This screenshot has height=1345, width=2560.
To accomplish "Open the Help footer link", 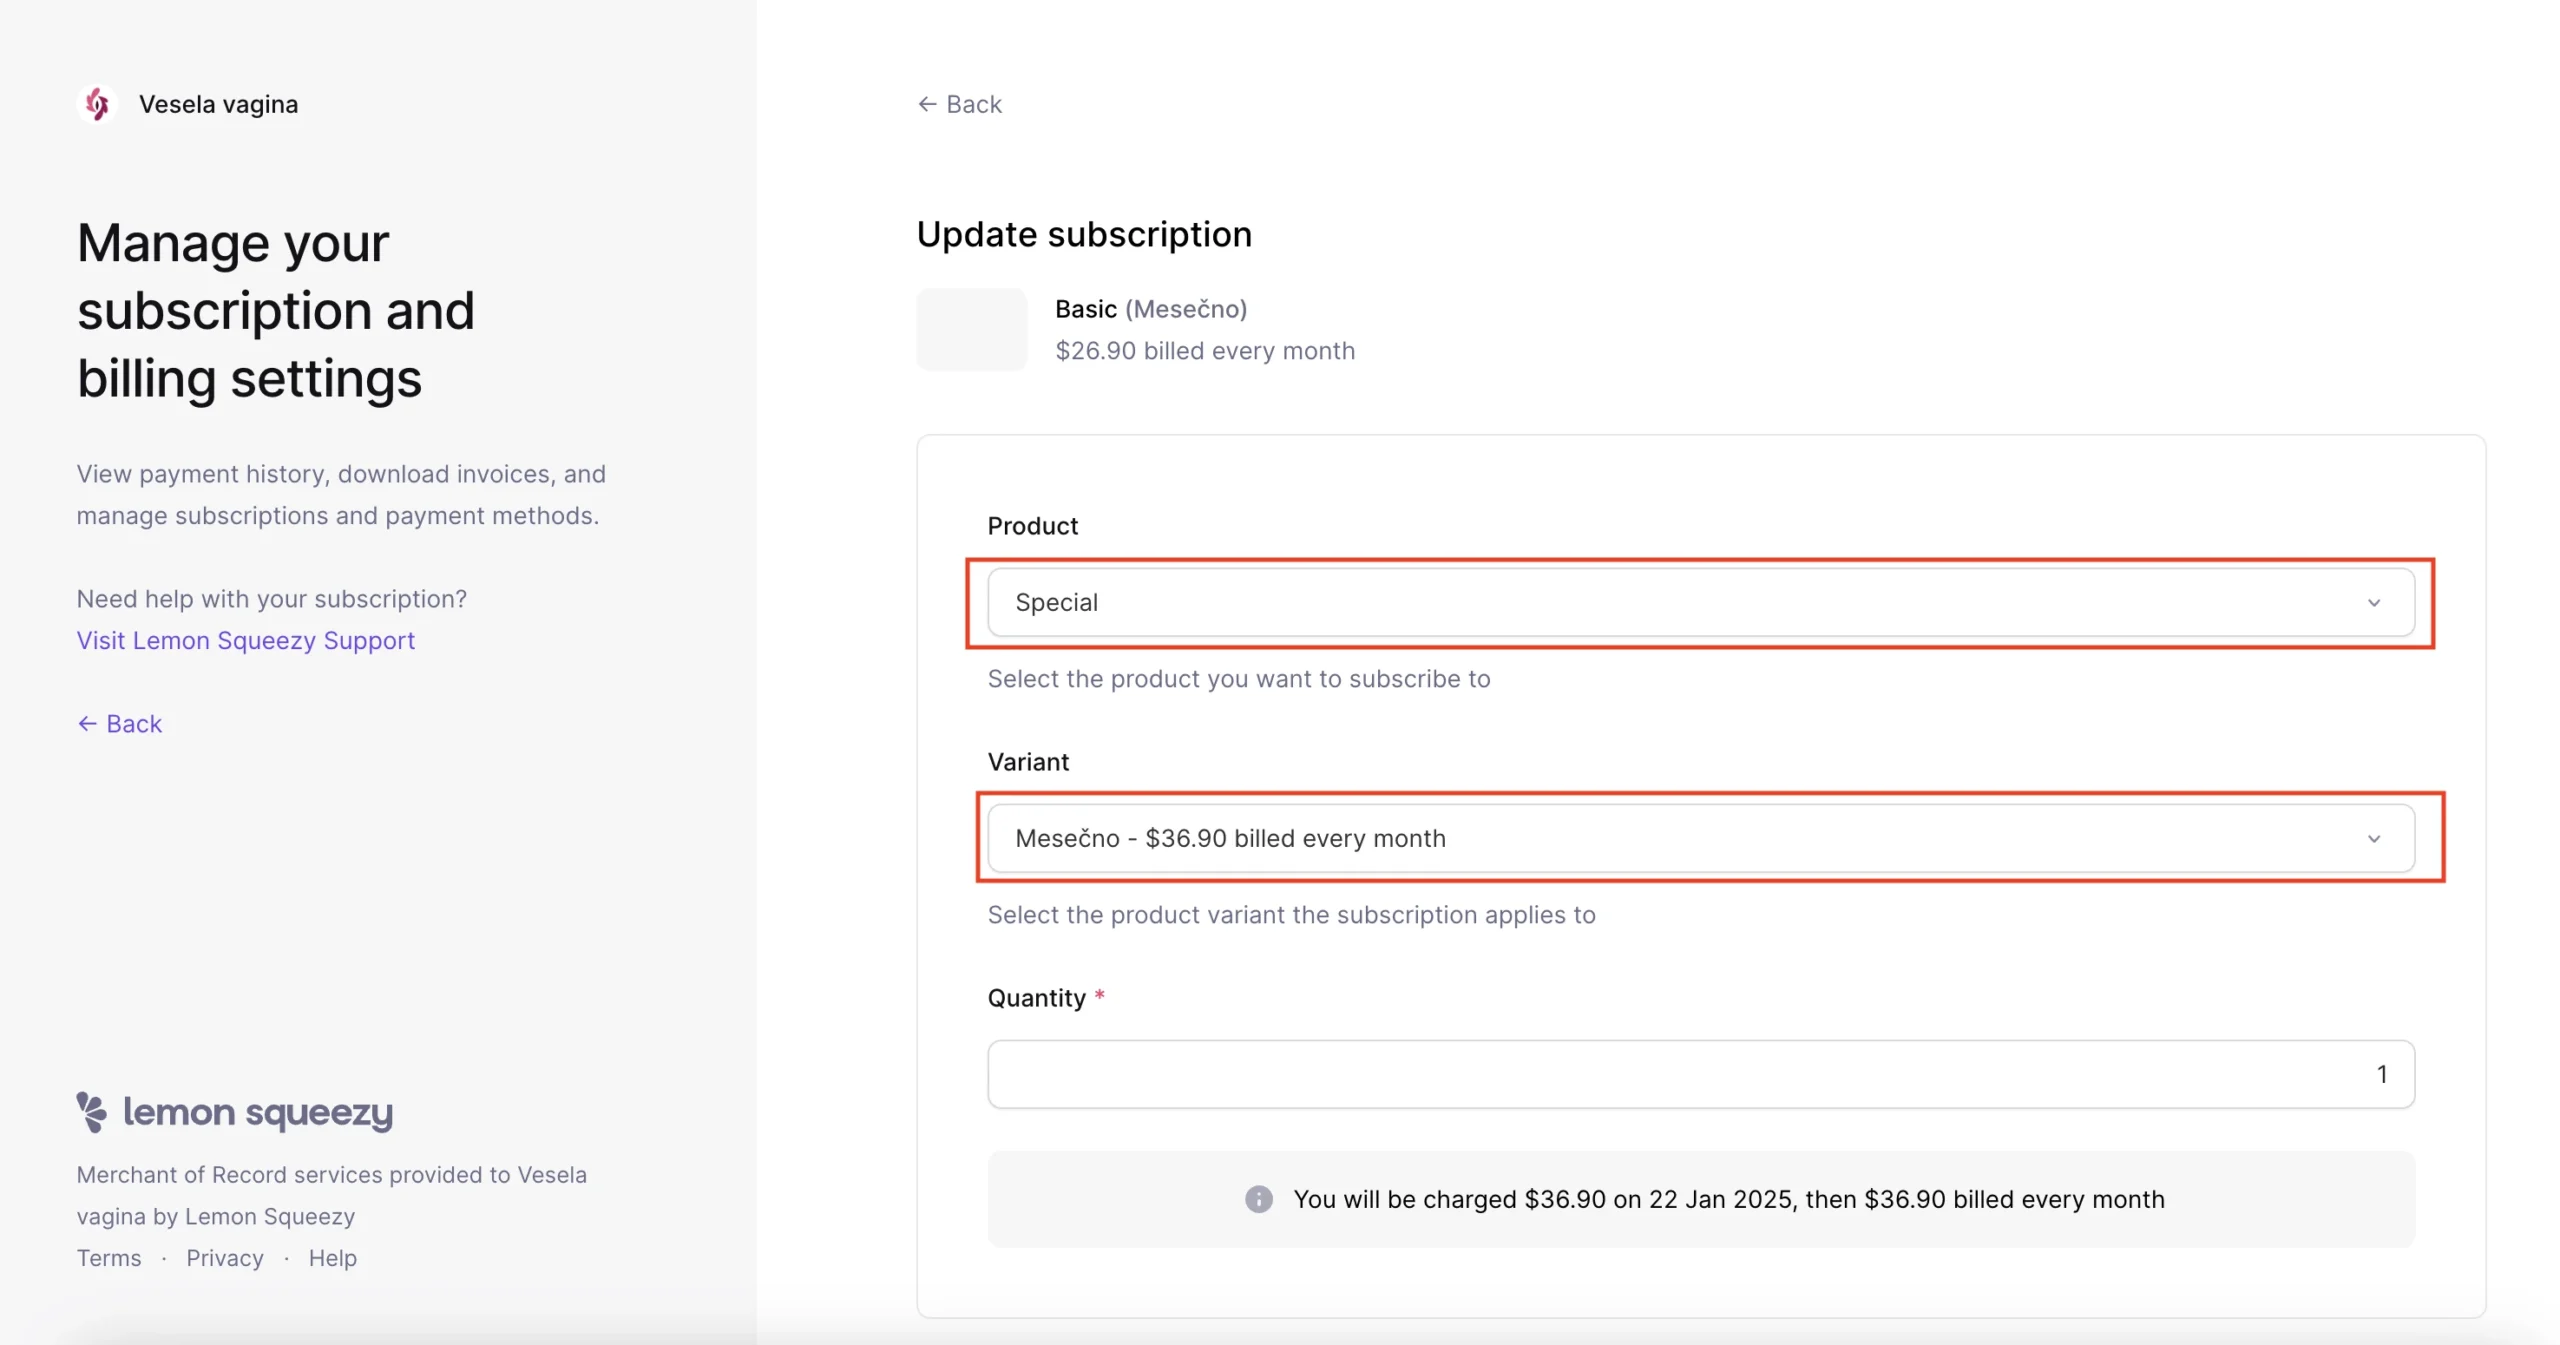I will point(332,1258).
